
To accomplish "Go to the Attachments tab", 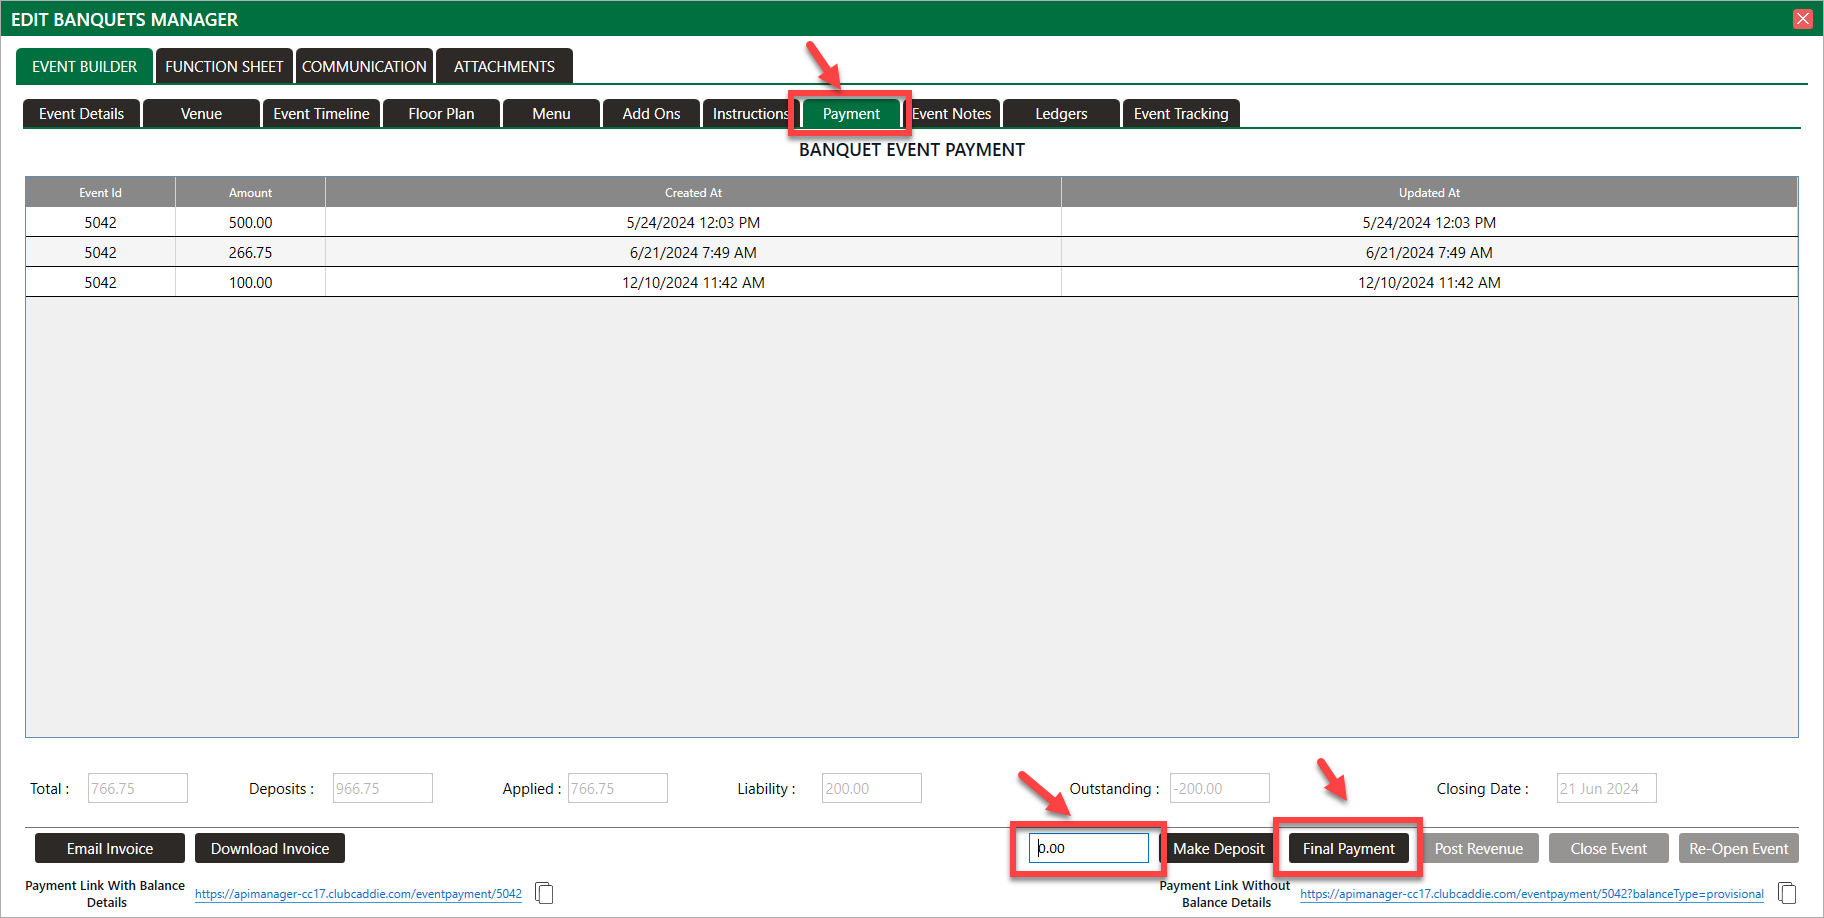I will click(x=504, y=67).
